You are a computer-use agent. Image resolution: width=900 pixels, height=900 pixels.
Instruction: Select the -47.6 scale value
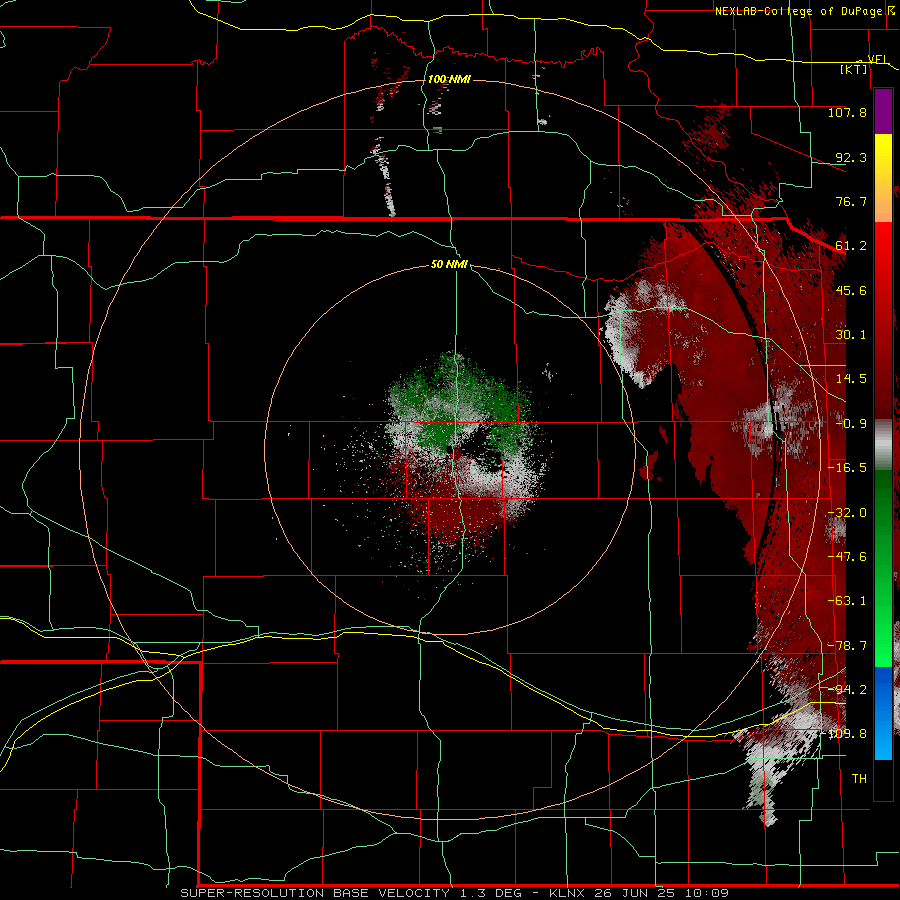847,557
